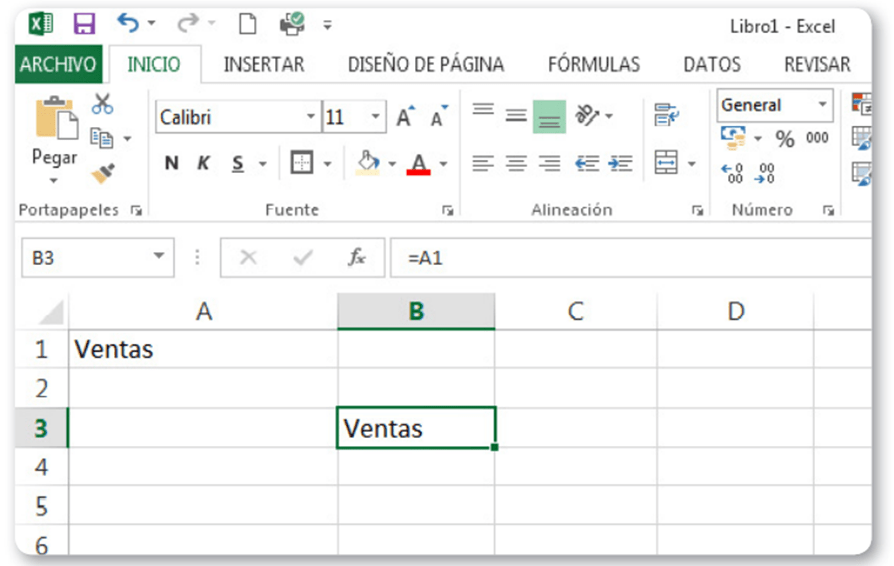The image size is (894, 566).
Task: Click the text orientation icon
Action: [x=587, y=116]
